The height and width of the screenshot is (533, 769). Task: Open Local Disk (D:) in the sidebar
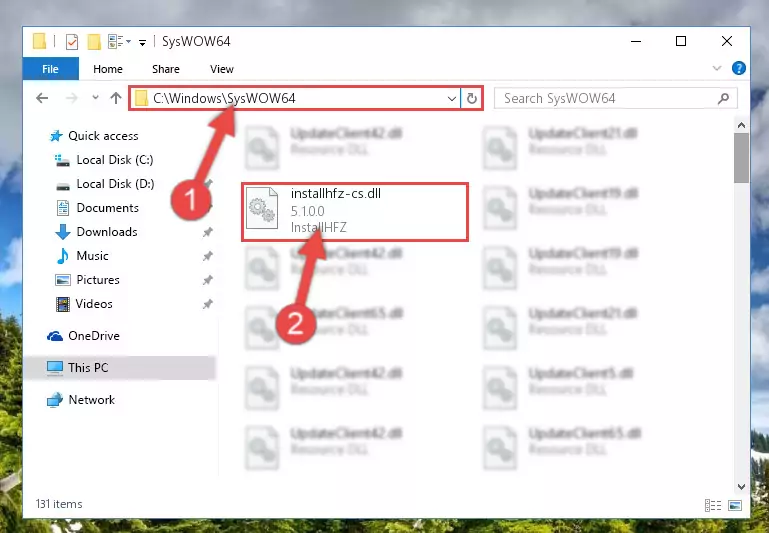tap(115, 184)
